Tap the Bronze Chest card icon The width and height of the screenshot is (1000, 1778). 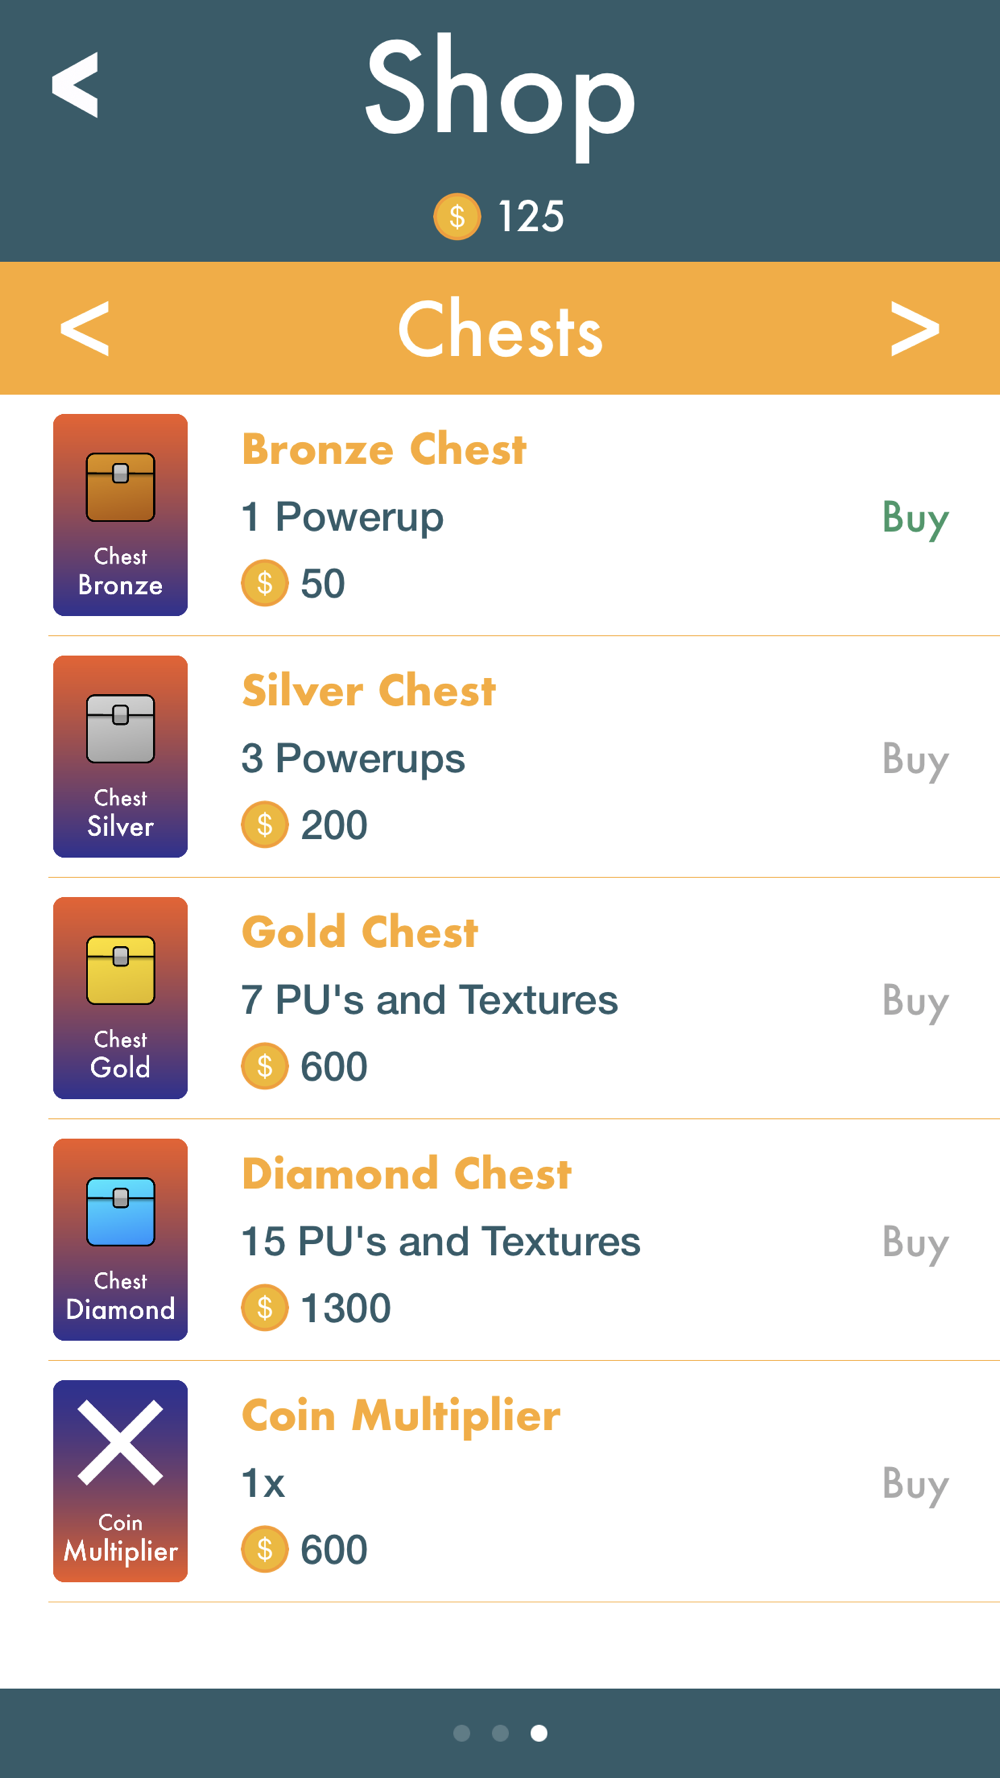tap(120, 515)
